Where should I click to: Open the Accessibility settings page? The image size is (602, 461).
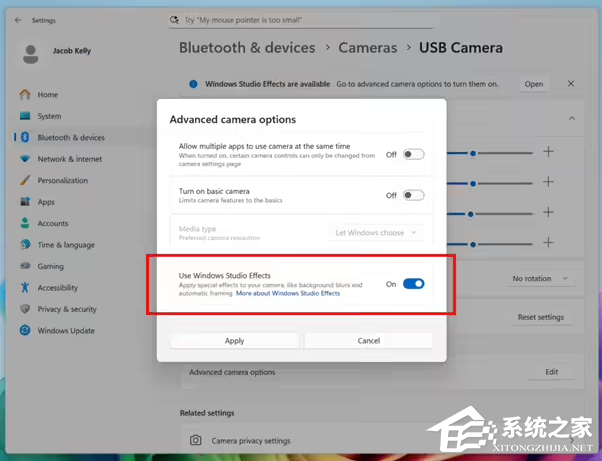[x=58, y=288]
